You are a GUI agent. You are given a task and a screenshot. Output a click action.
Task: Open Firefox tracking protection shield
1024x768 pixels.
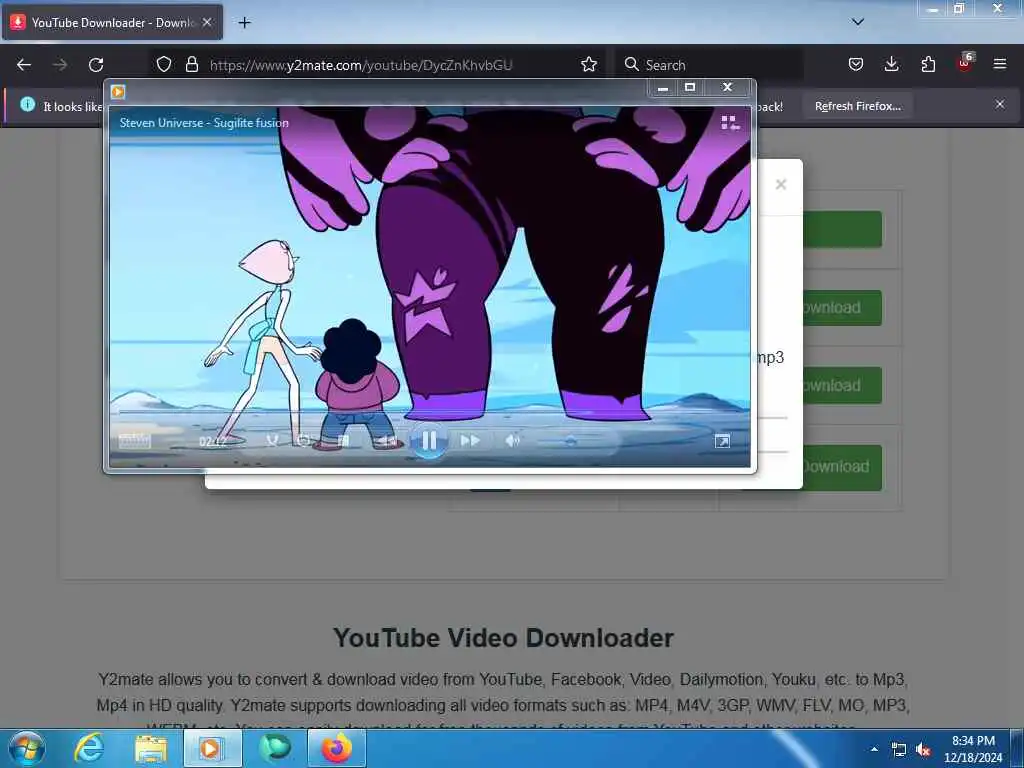point(164,64)
